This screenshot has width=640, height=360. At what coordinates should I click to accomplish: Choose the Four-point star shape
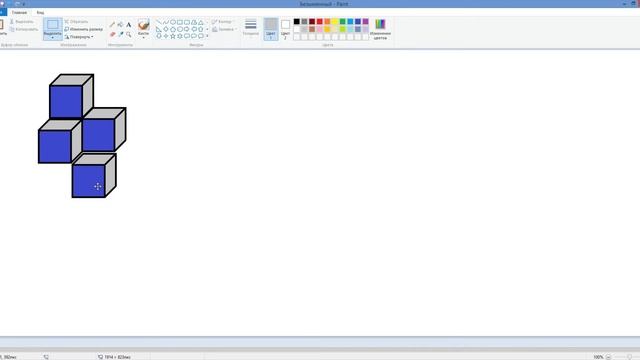(x=166, y=36)
